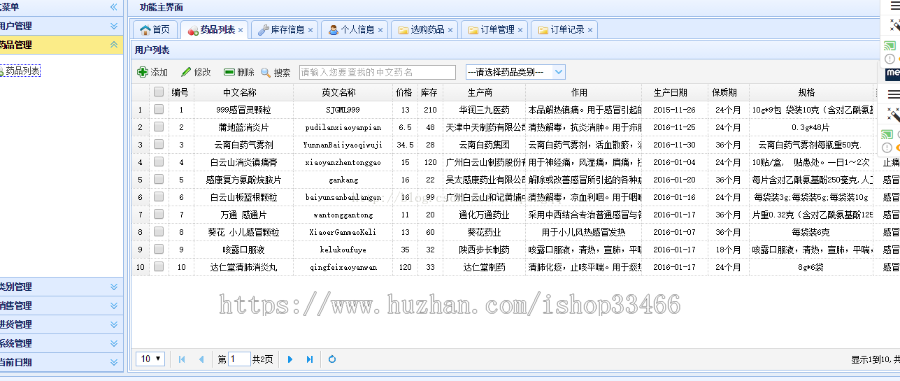Refresh the drug table
This screenshot has width=900, height=381.
[332, 359]
